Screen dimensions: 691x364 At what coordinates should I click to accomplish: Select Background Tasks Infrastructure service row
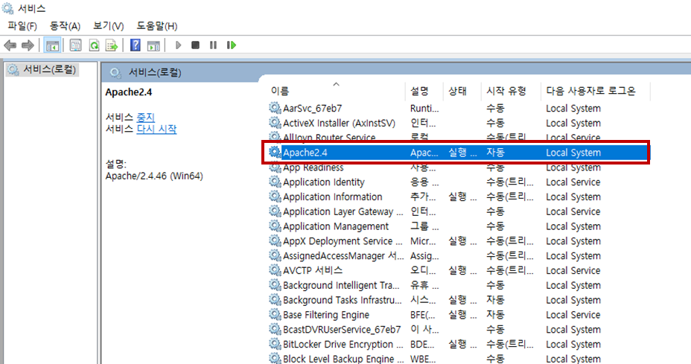coord(458,300)
